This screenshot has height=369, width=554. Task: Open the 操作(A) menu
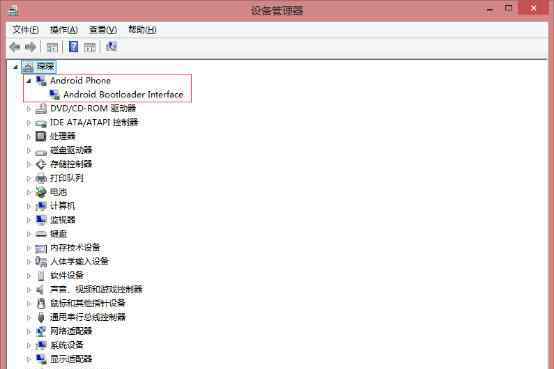point(64,30)
